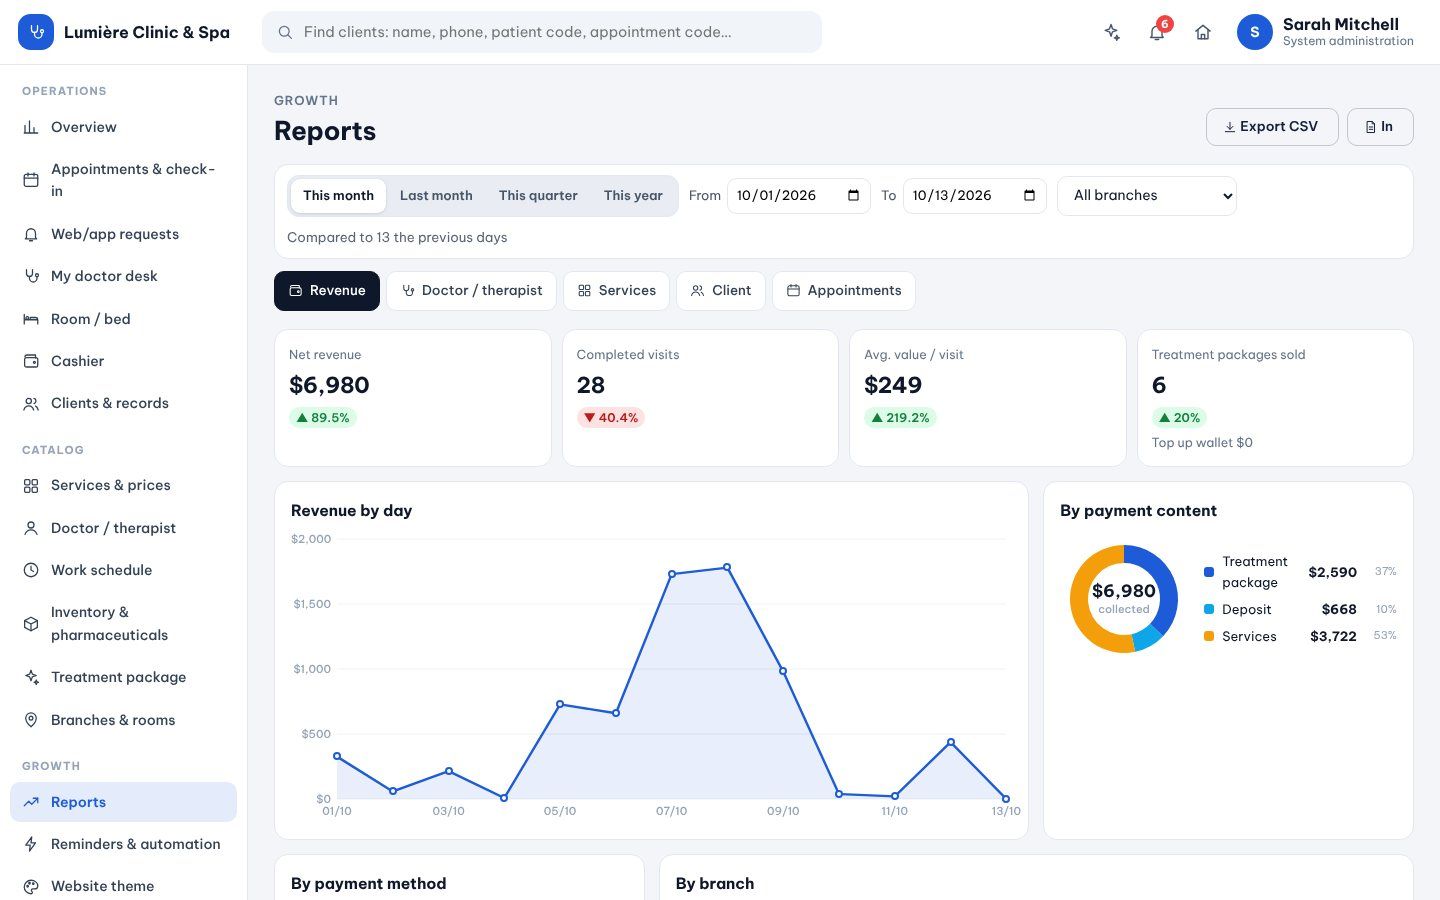The width and height of the screenshot is (1440, 900).
Task: Click the Work schedule clock icon
Action: (x=31, y=570)
